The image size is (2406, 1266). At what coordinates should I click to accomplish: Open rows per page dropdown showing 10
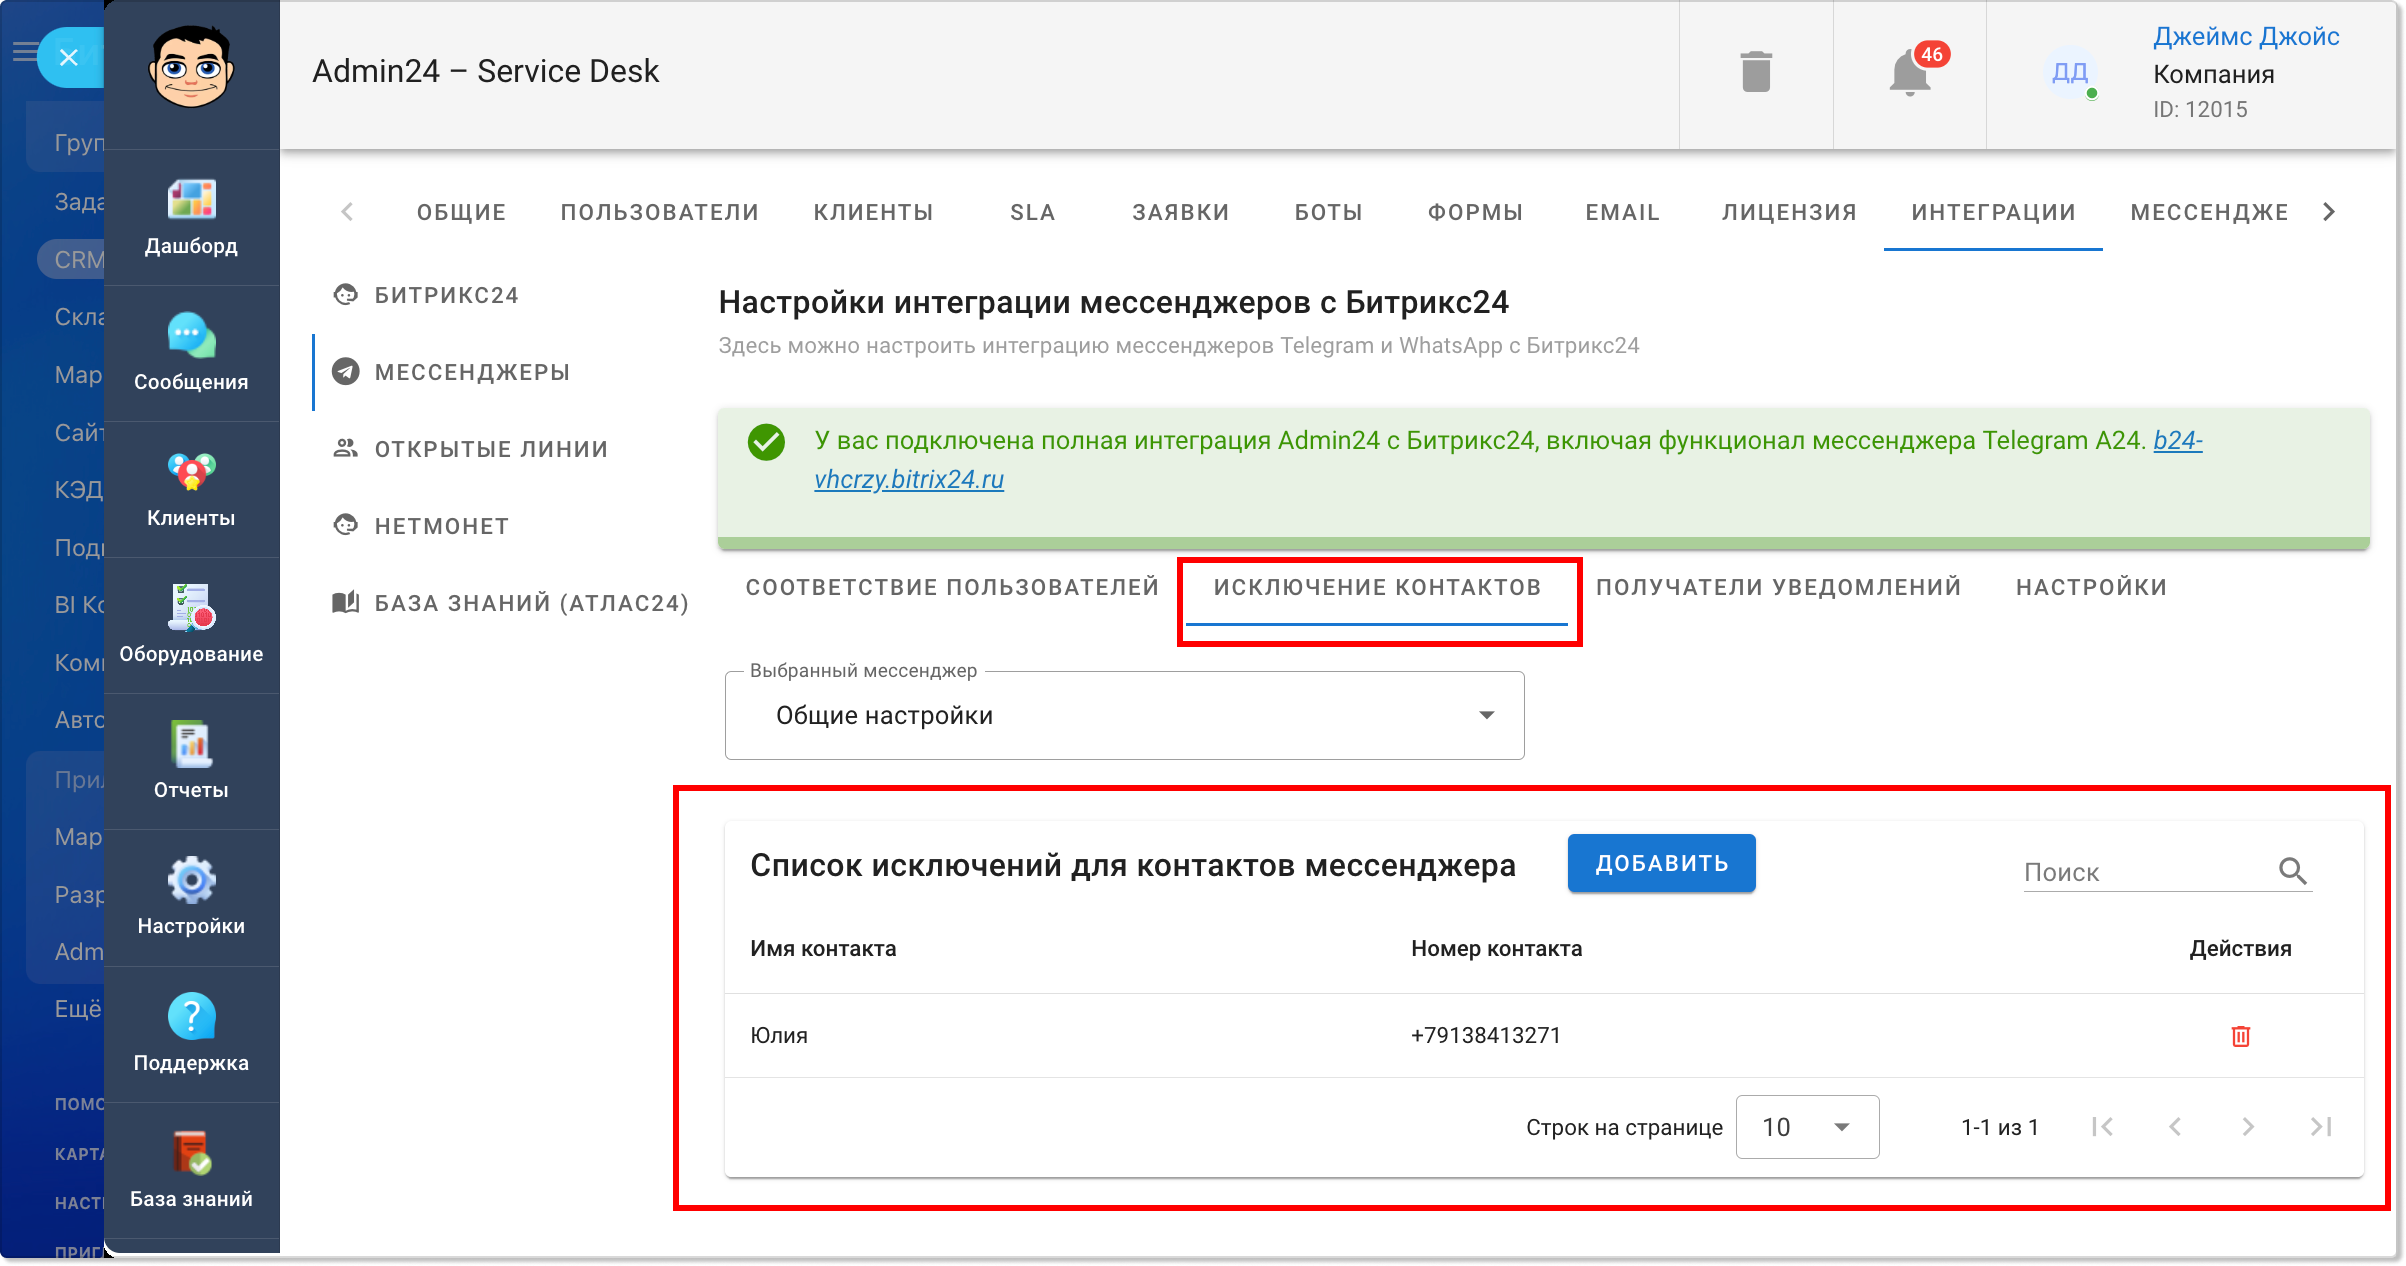point(1807,1127)
